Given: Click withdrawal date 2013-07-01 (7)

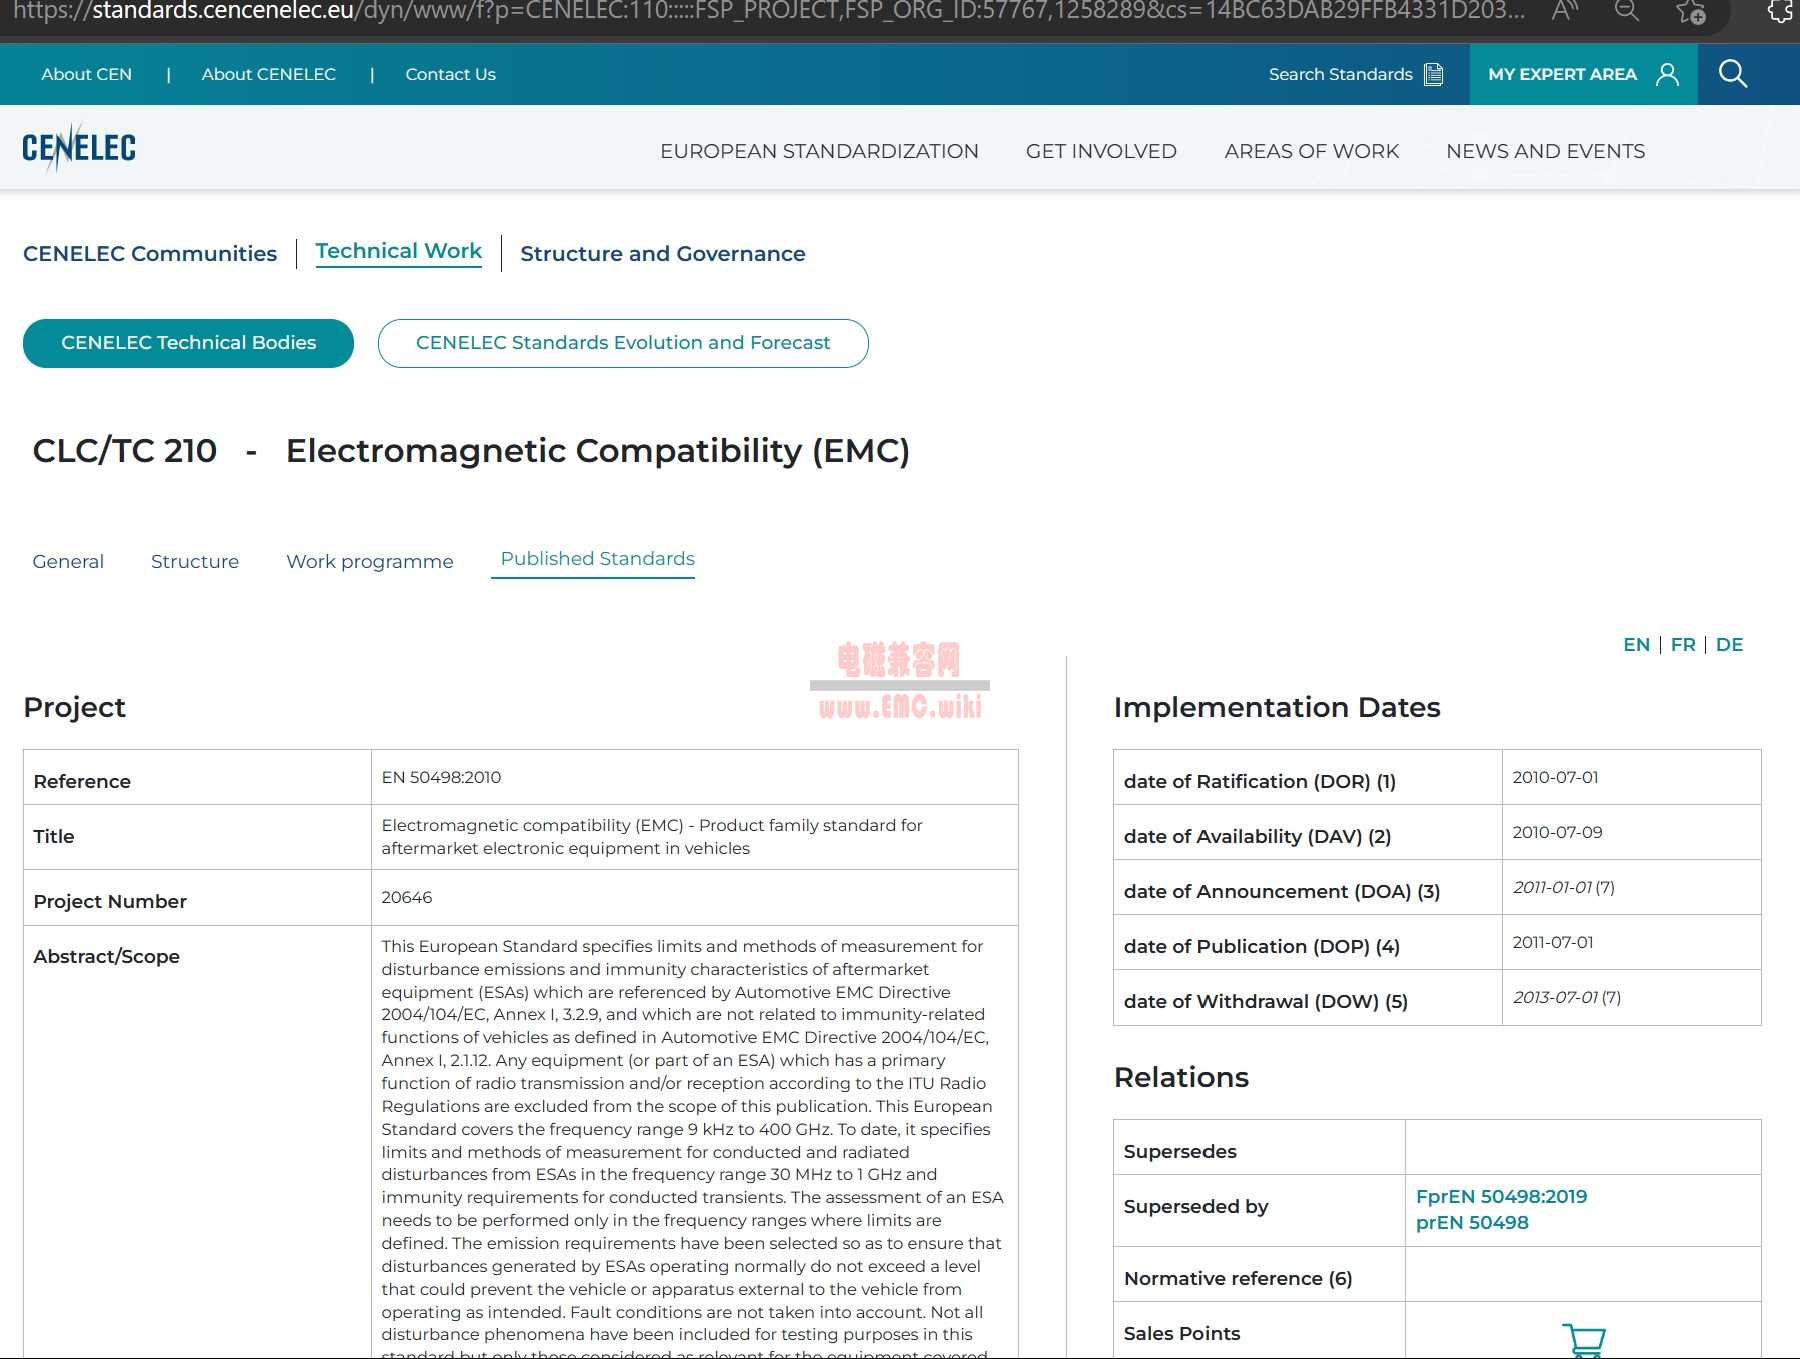Looking at the screenshot, I should pyautogui.click(x=1566, y=997).
